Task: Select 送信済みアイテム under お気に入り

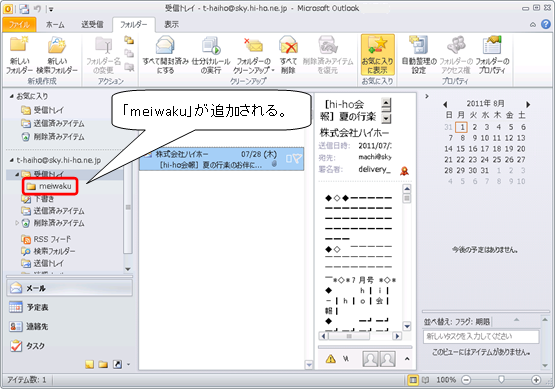Action: [53, 124]
